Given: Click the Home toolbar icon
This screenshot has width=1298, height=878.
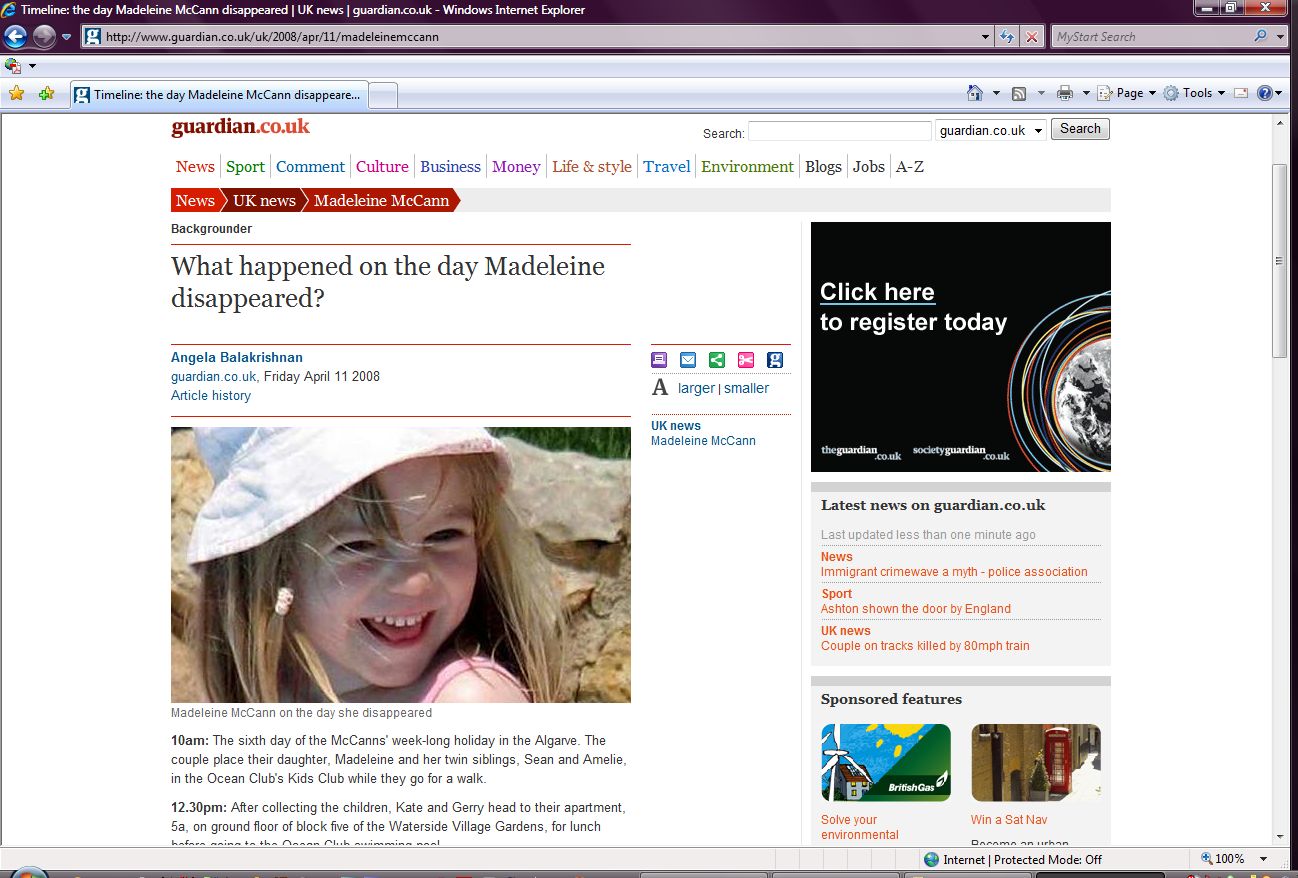Looking at the screenshot, I should 975,93.
